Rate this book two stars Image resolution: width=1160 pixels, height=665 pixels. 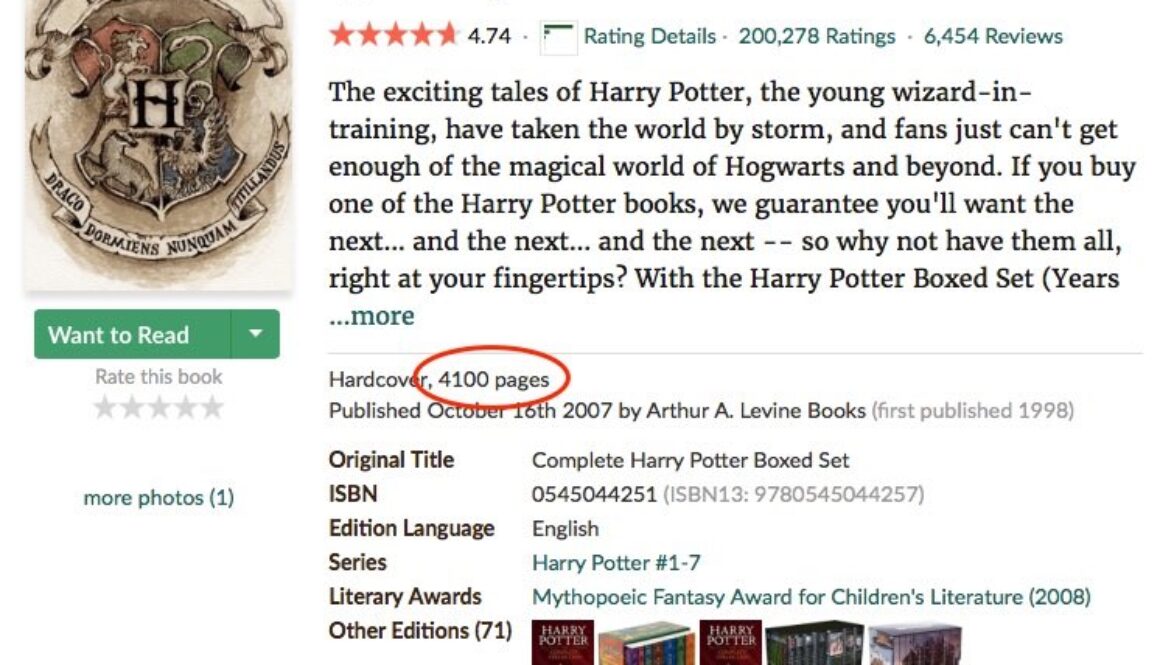pyautogui.click(x=132, y=407)
